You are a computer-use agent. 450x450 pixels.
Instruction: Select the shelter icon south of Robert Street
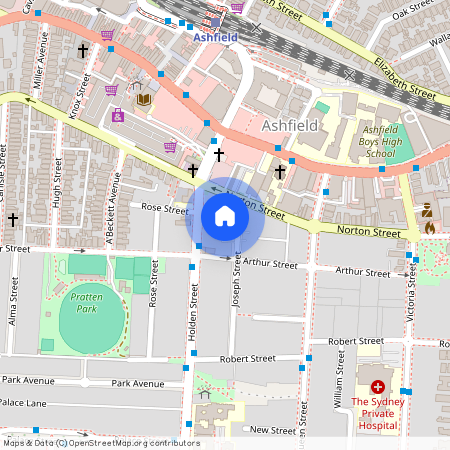tap(205, 394)
